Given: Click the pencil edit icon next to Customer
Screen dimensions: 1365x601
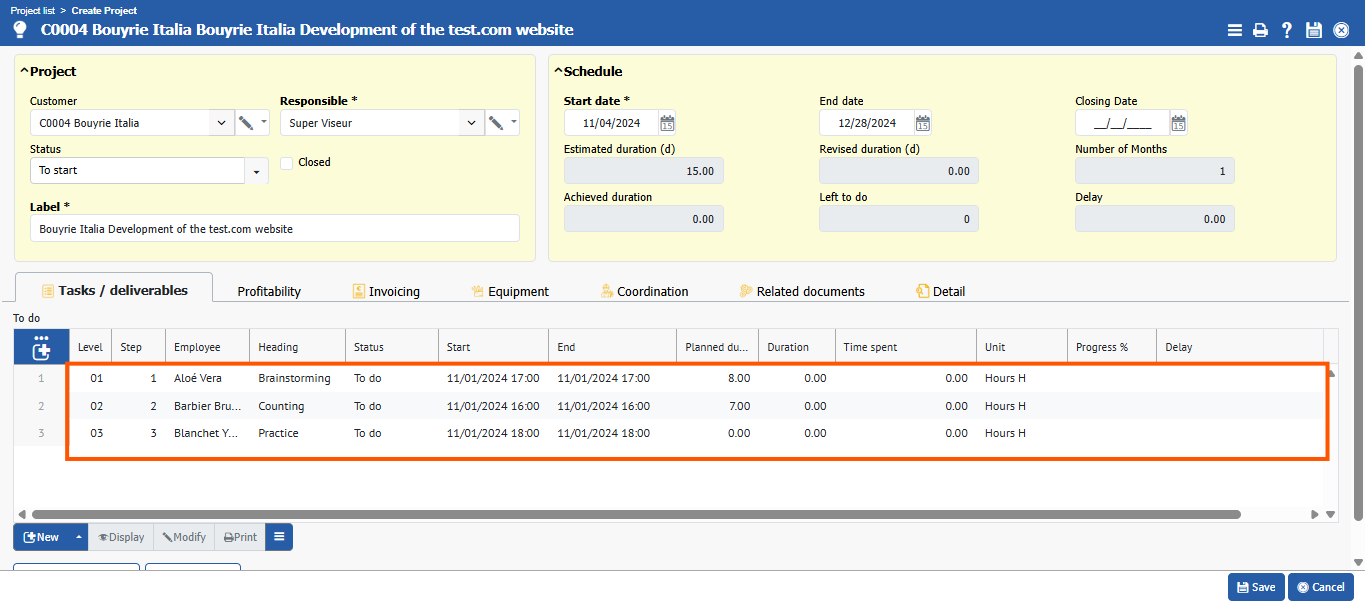Looking at the screenshot, I should tap(246, 123).
